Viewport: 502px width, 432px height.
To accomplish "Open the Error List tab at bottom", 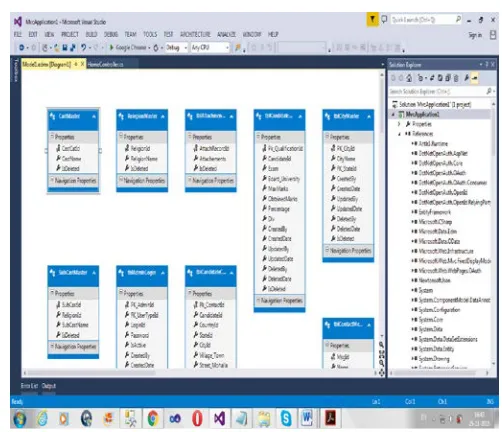I will click(x=29, y=386).
